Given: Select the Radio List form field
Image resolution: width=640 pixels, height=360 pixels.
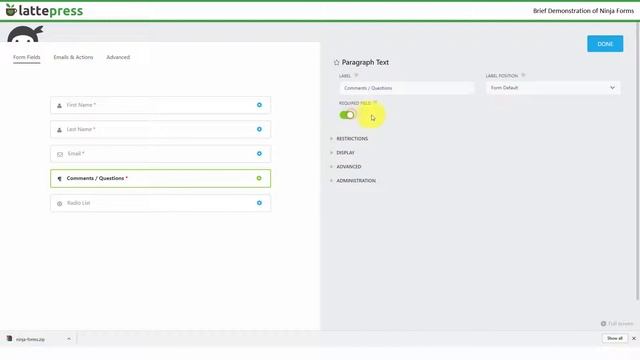Looking at the screenshot, I should [160, 203].
